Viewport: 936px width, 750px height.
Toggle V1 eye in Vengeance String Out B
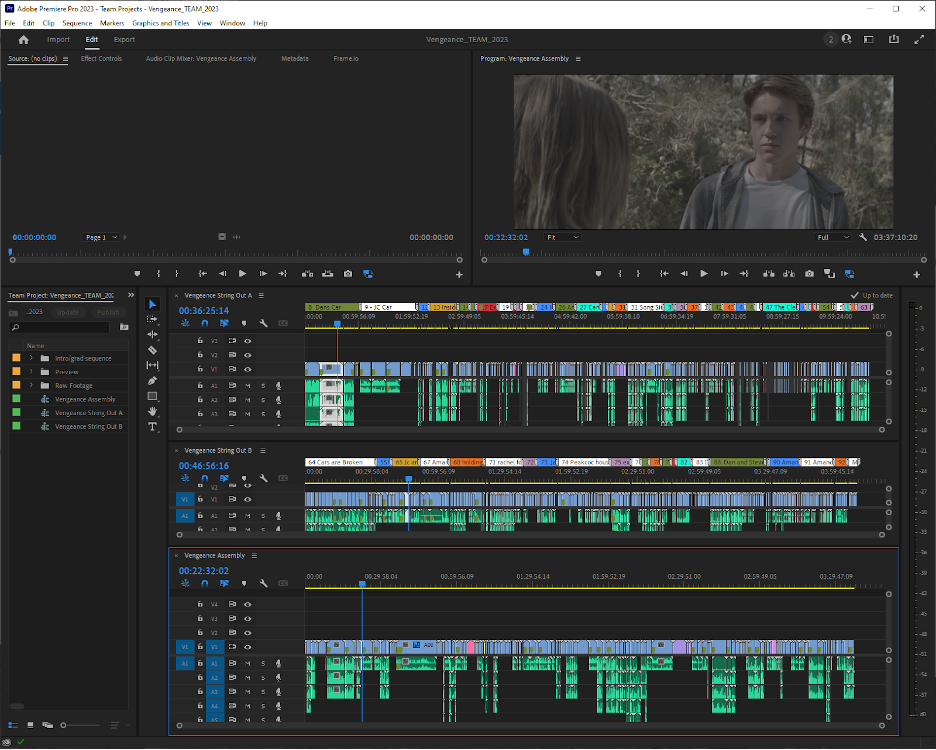248,499
